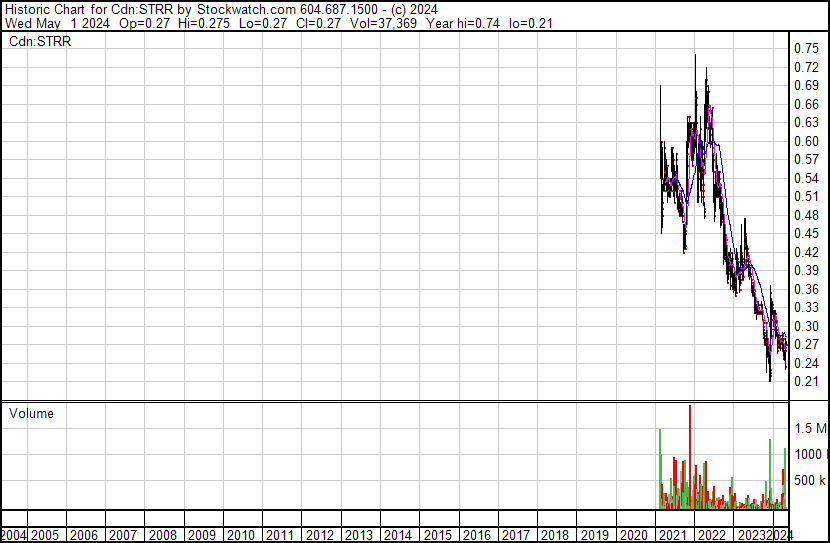Click the 2015 year label
The height and width of the screenshot is (543, 830).
point(437,534)
